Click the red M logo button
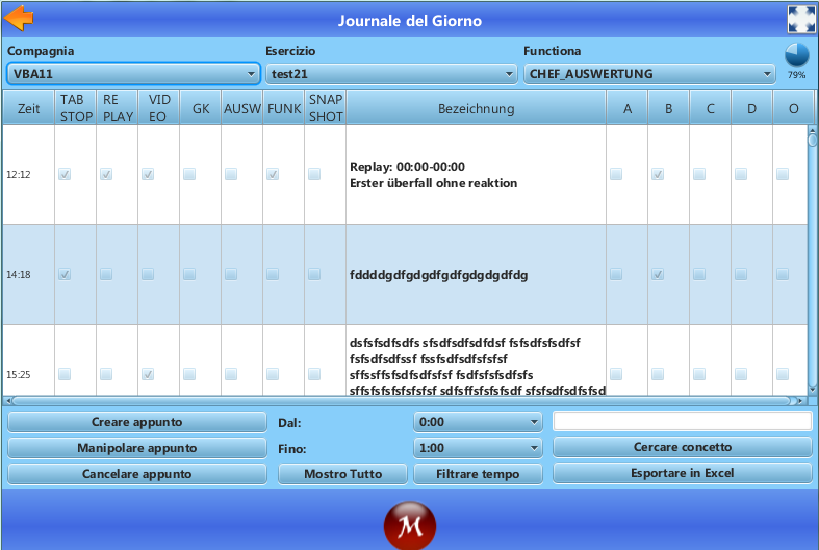819x550 pixels. tap(409, 524)
